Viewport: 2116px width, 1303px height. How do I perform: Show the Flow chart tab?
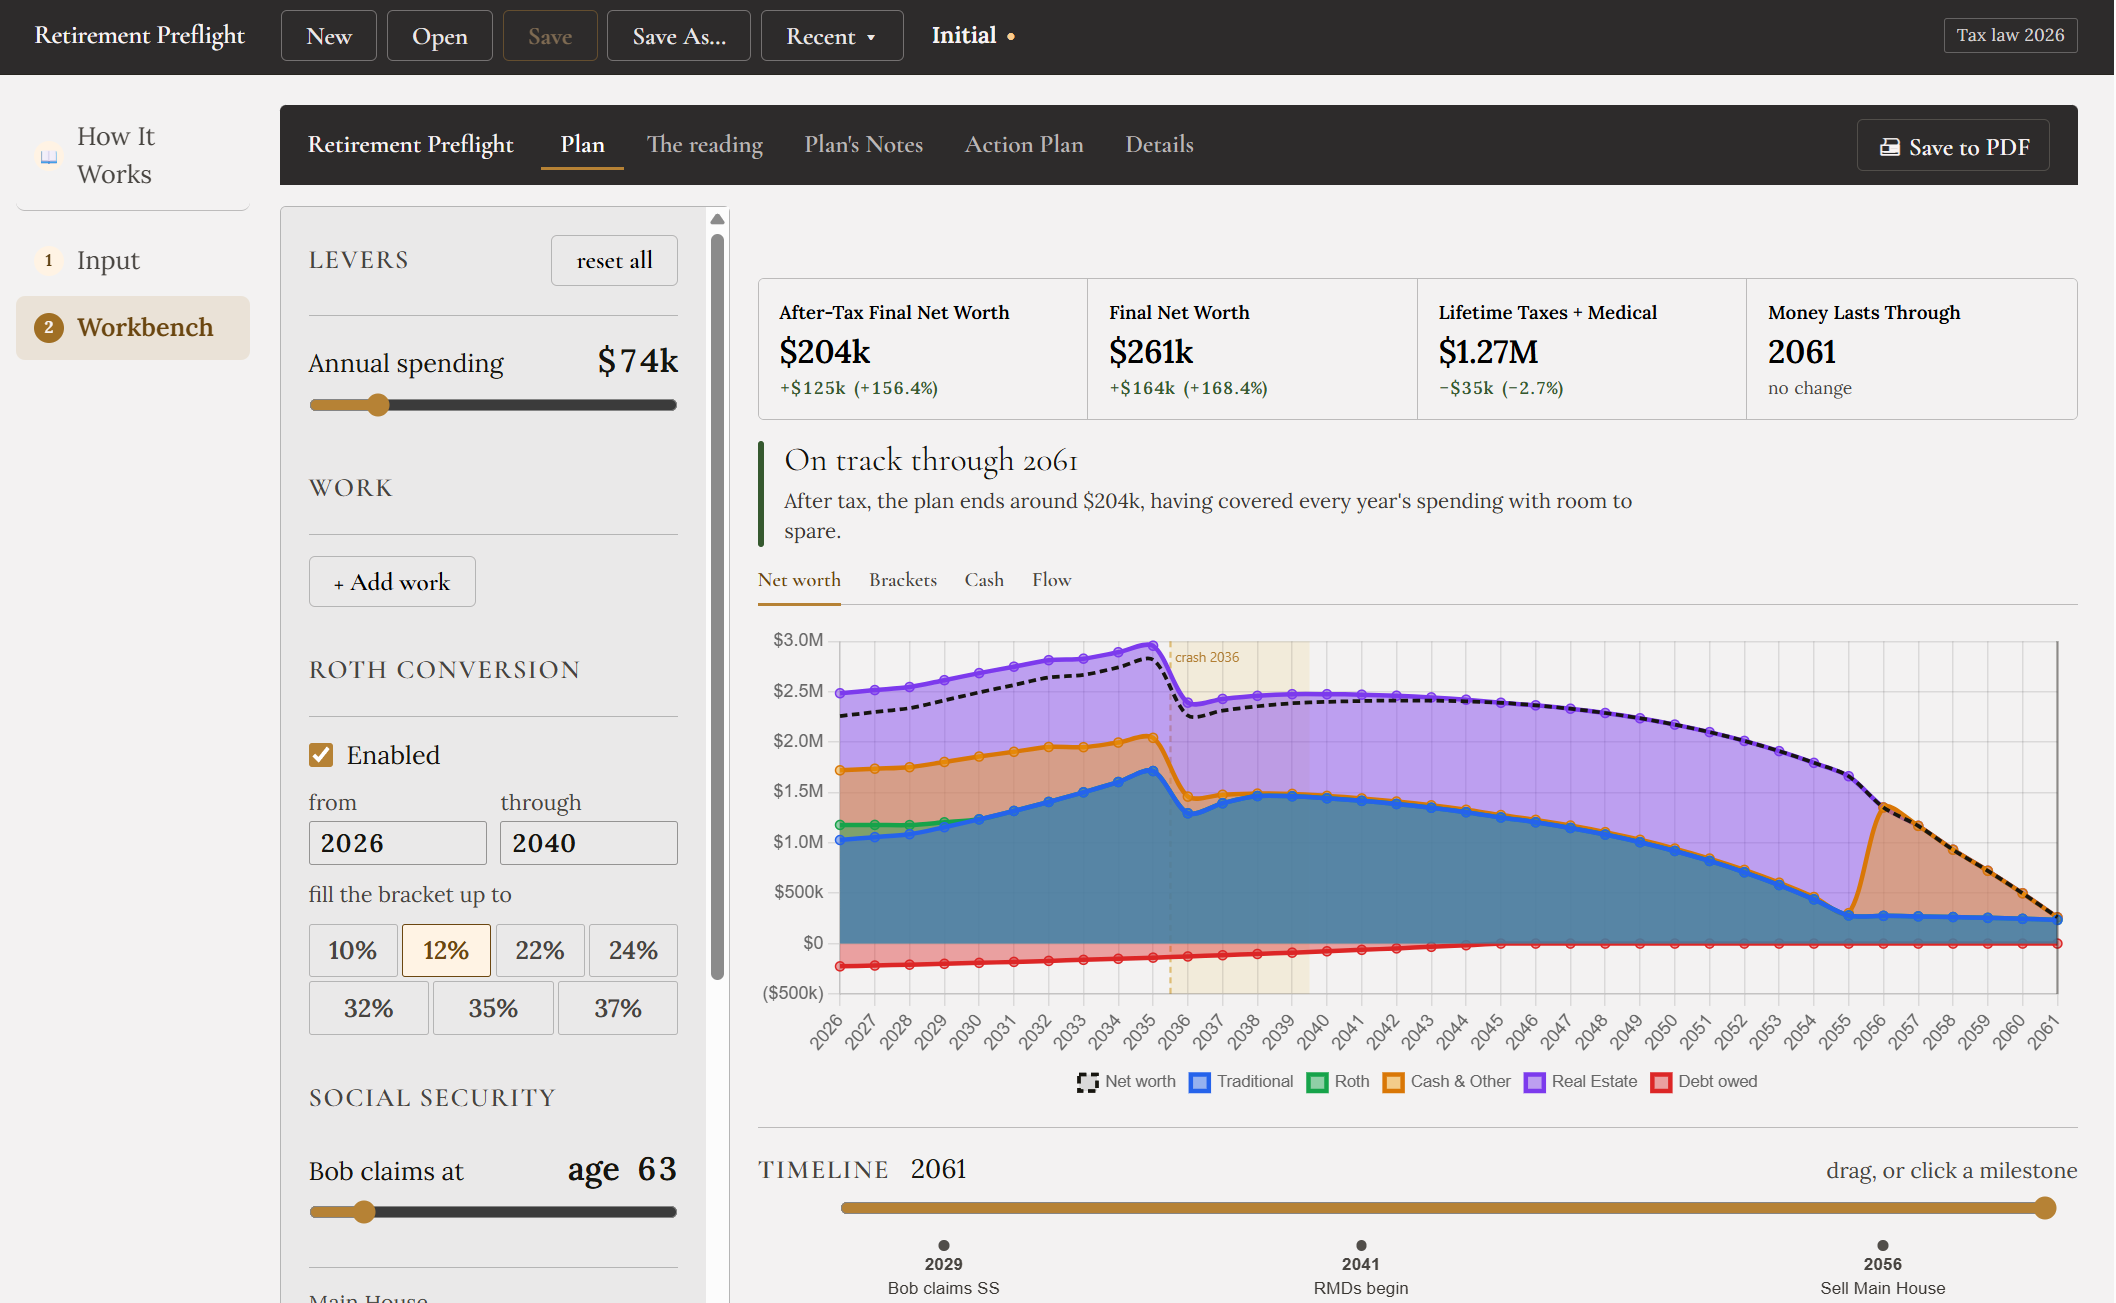(1052, 580)
